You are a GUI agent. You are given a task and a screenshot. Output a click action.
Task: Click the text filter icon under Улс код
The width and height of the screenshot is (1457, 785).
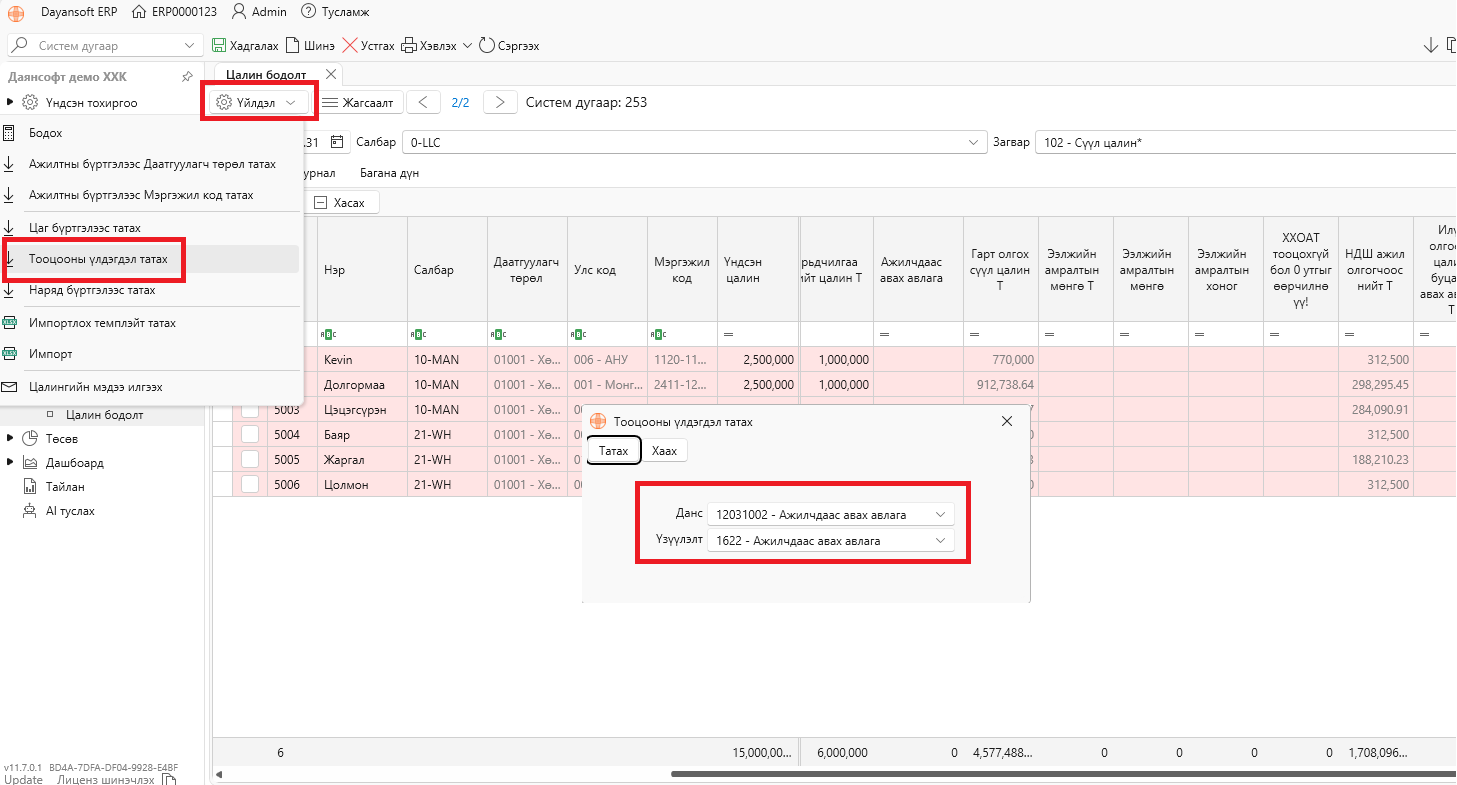coord(579,334)
